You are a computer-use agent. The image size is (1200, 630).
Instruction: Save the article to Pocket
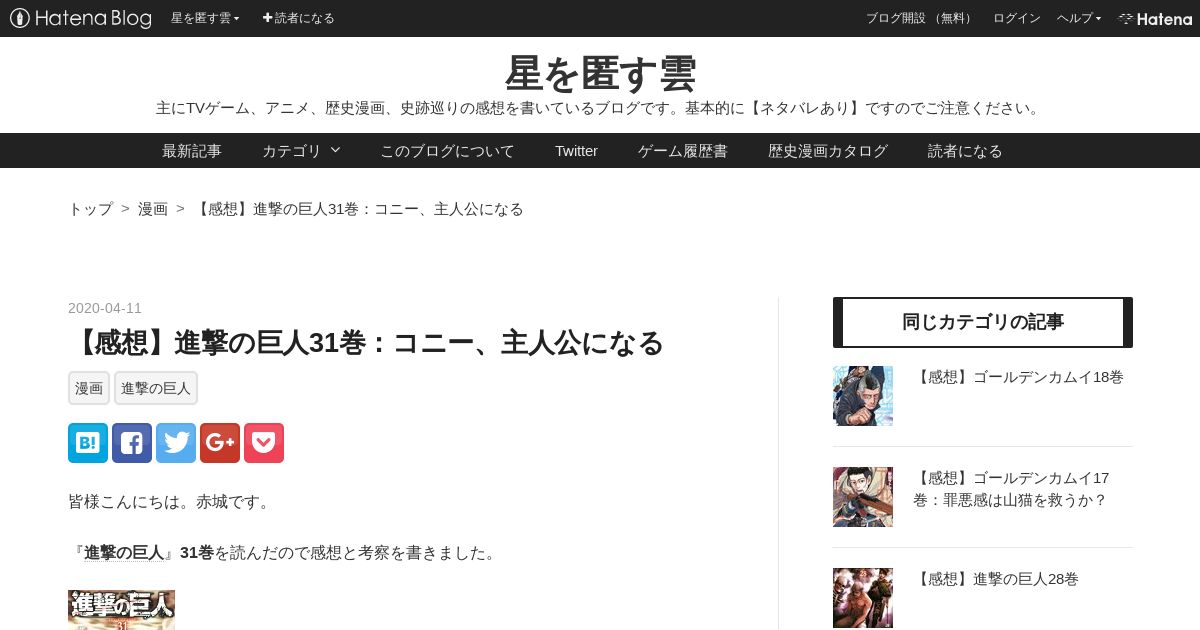point(264,443)
